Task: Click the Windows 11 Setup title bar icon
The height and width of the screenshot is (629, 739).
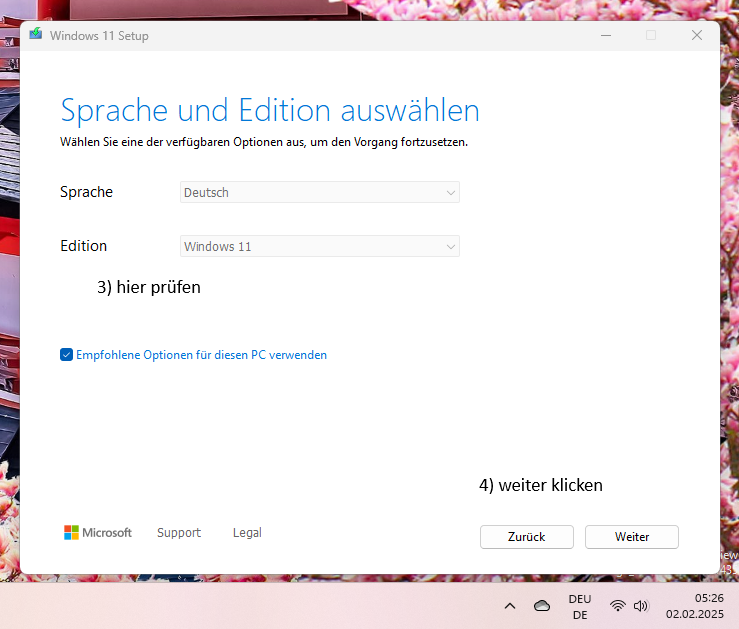Action: (36, 34)
